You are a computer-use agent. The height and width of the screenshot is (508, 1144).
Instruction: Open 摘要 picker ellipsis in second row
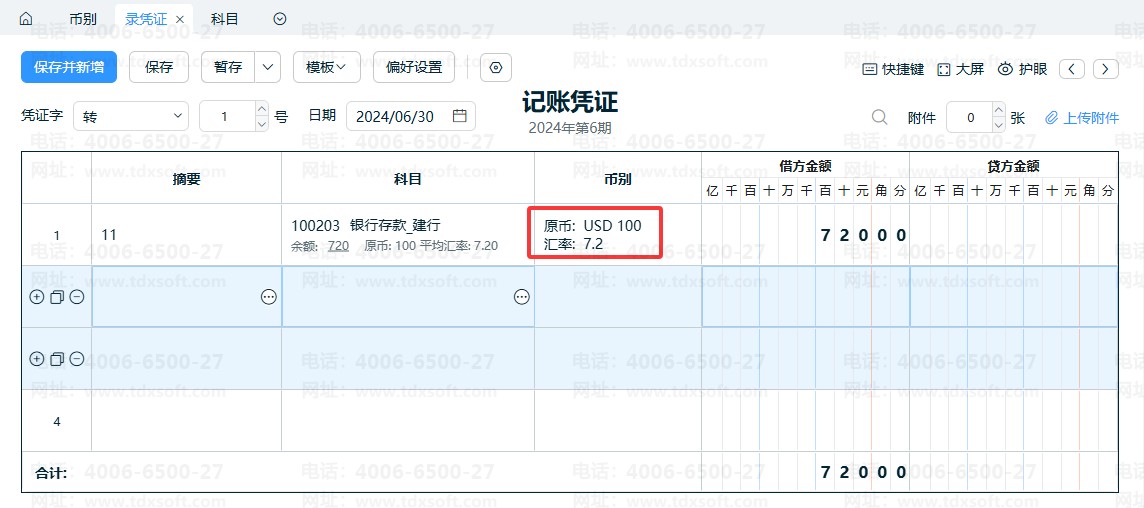(268, 297)
